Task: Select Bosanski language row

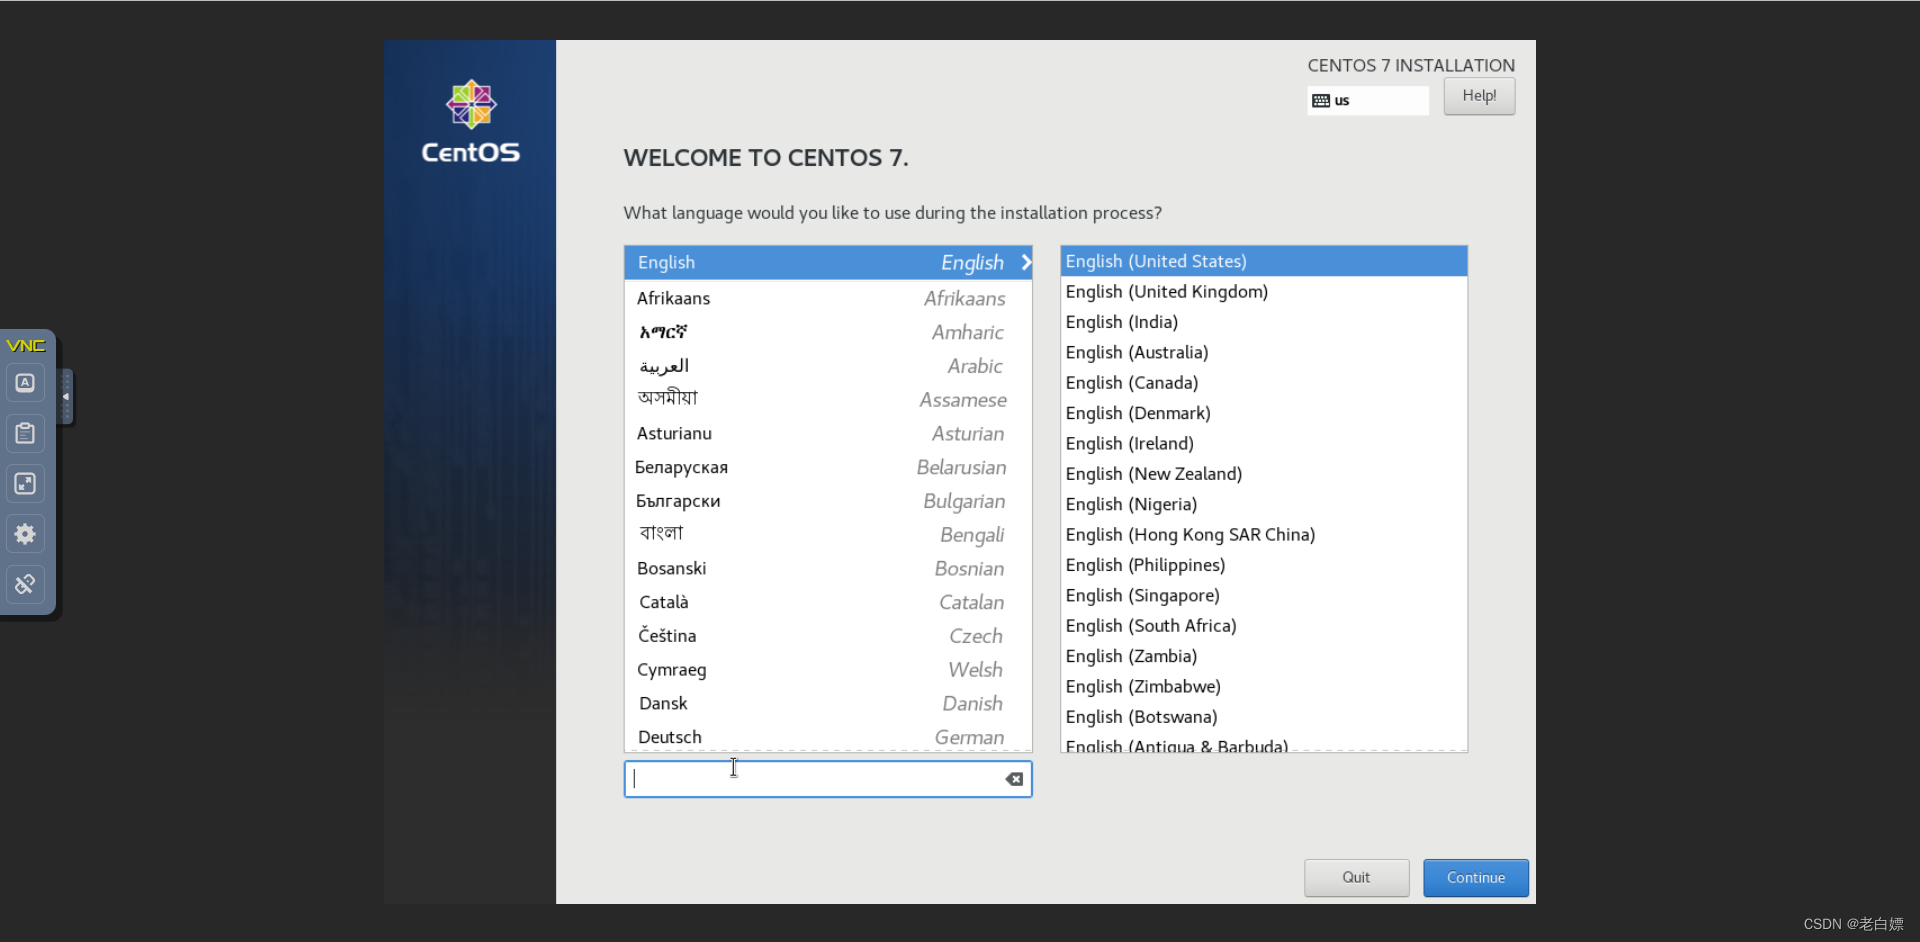Action: [828, 568]
